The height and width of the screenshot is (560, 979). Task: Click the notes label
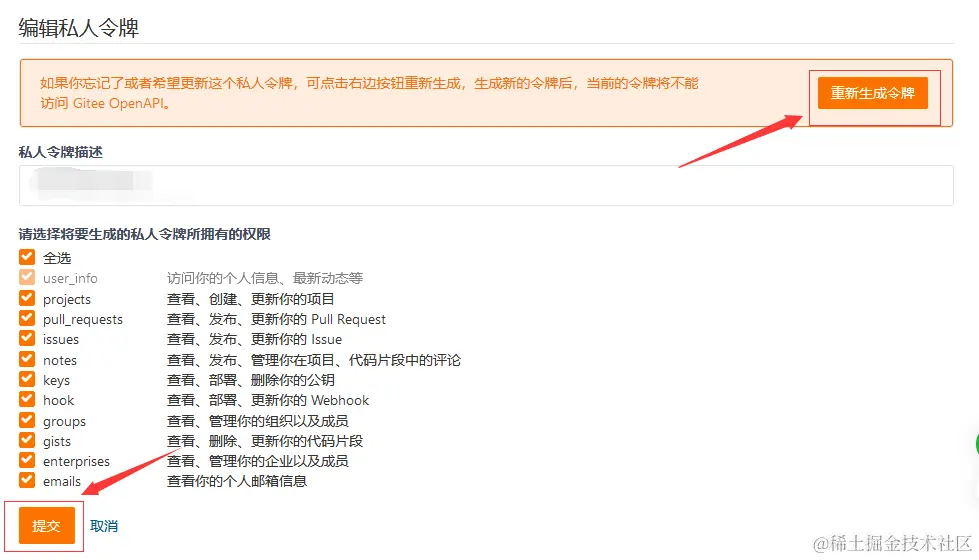[x=60, y=360]
